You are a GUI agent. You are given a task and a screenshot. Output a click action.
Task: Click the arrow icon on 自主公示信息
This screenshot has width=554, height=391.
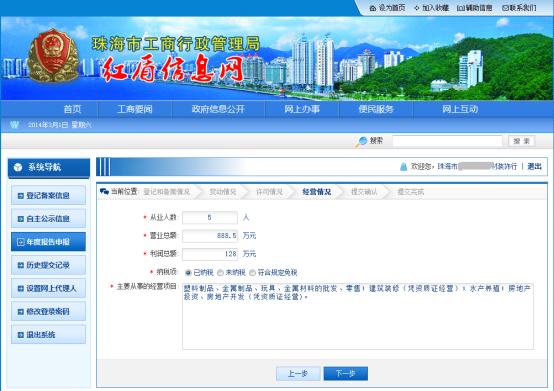21,219
